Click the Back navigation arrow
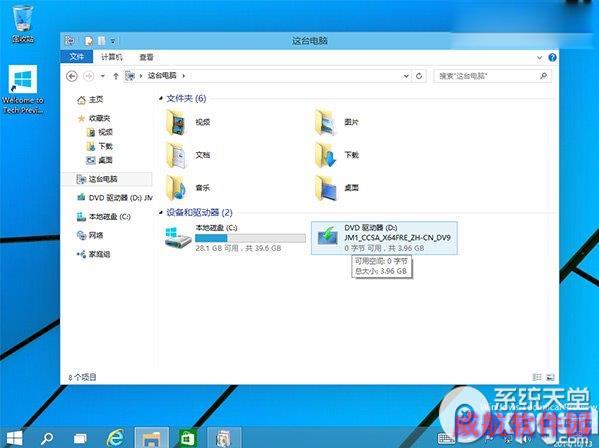 [x=72, y=76]
